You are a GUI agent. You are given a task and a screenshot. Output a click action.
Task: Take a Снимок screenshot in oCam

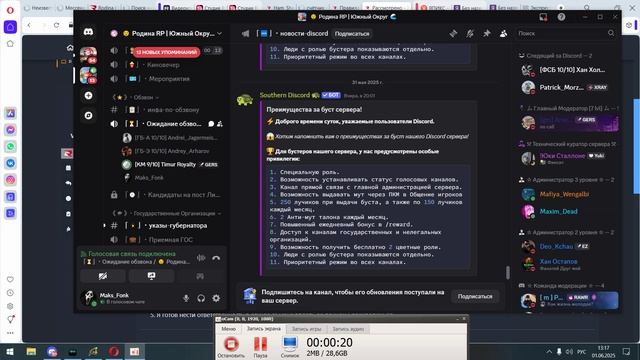click(290, 347)
